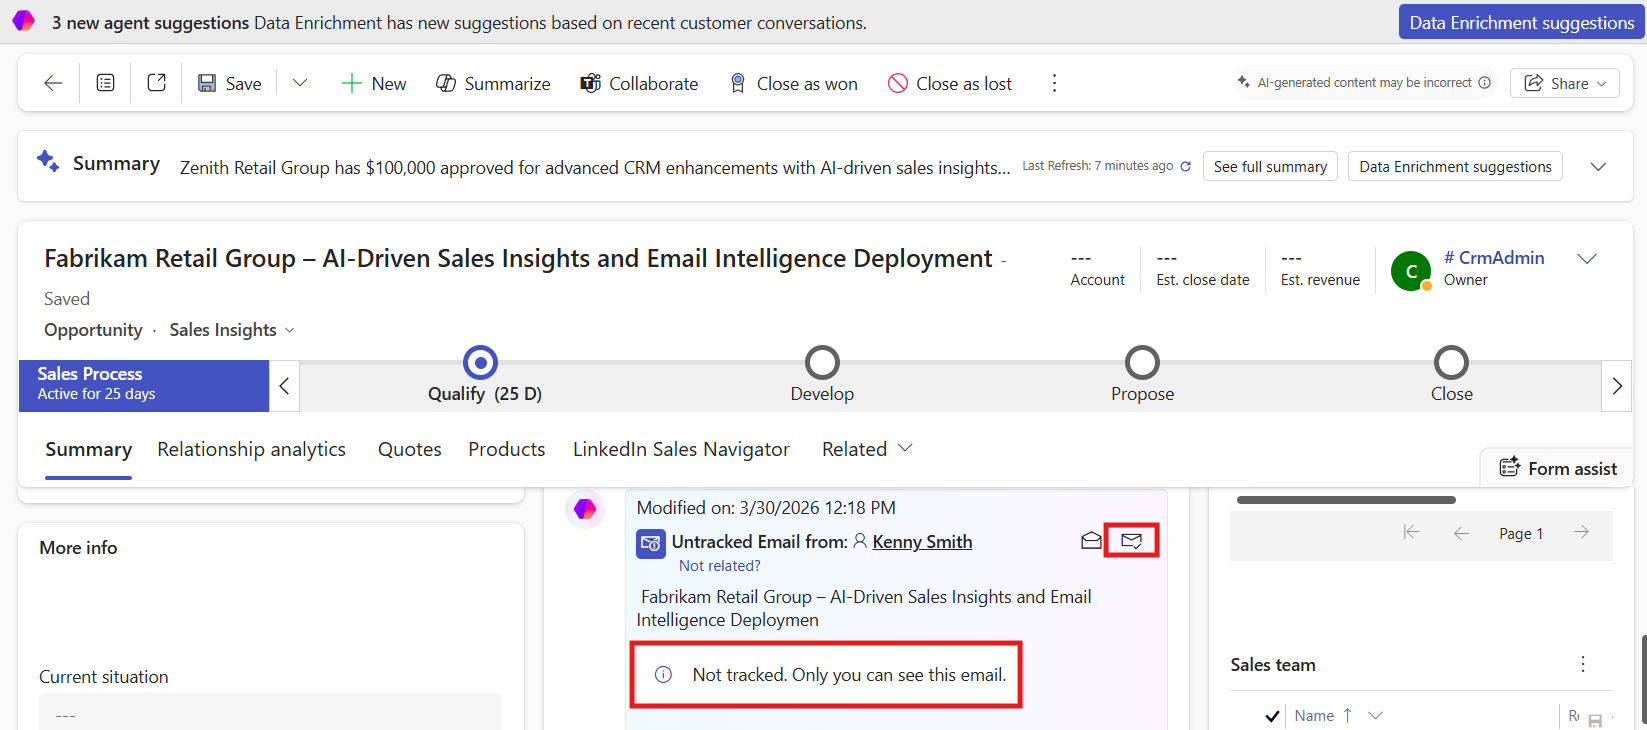
Task: Click AI-generated content info icon
Action: [1484, 83]
